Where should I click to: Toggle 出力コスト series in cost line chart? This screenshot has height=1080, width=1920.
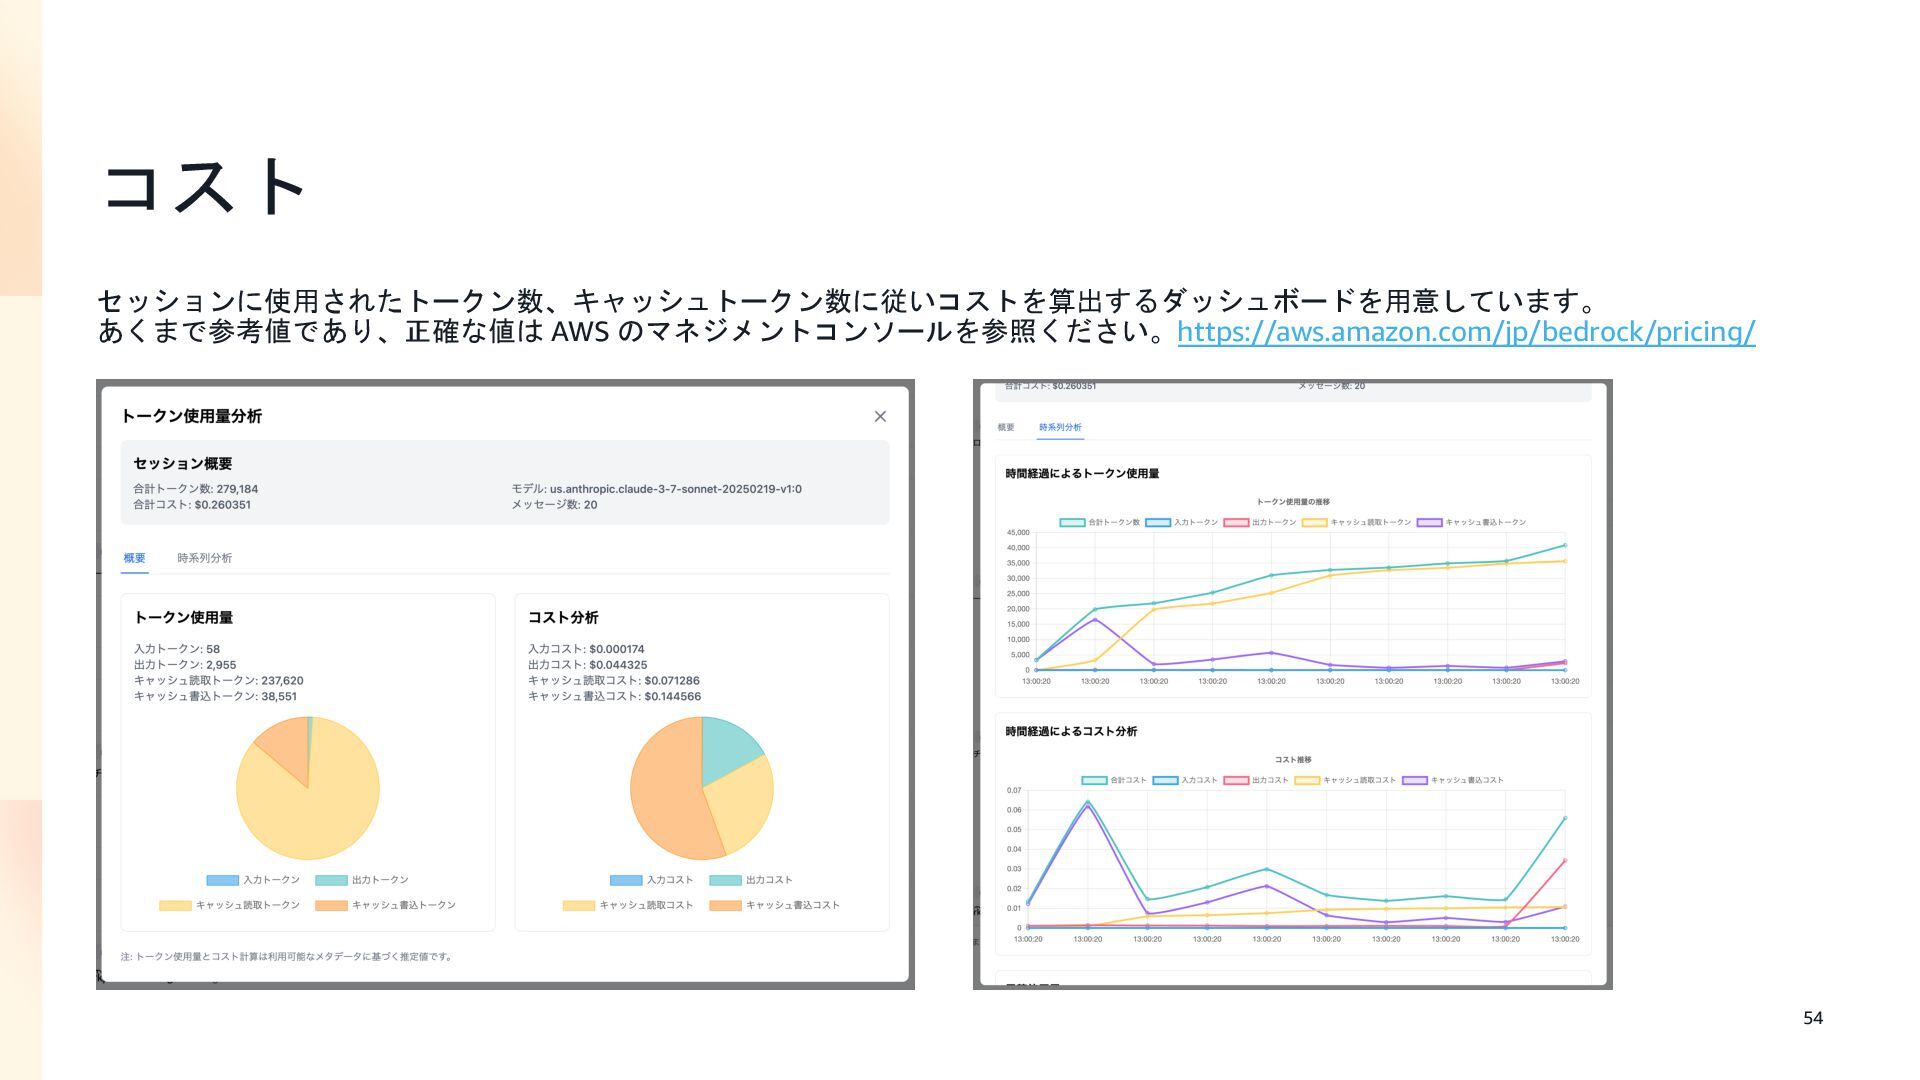point(1256,780)
